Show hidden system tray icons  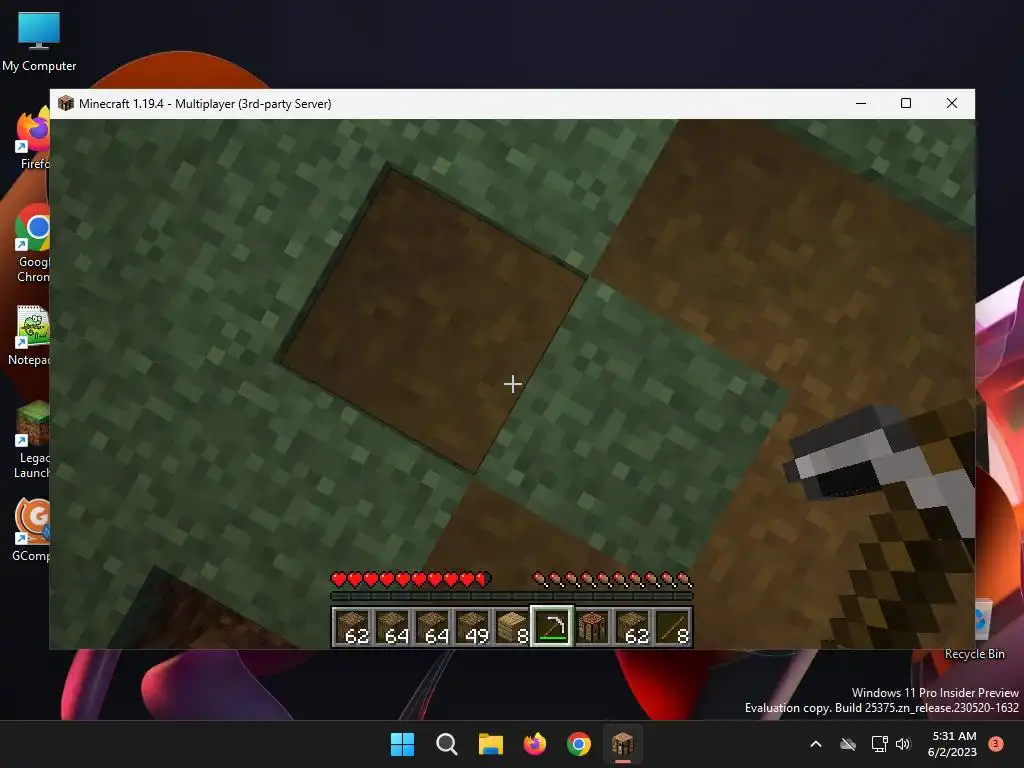(x=816, y=744)
